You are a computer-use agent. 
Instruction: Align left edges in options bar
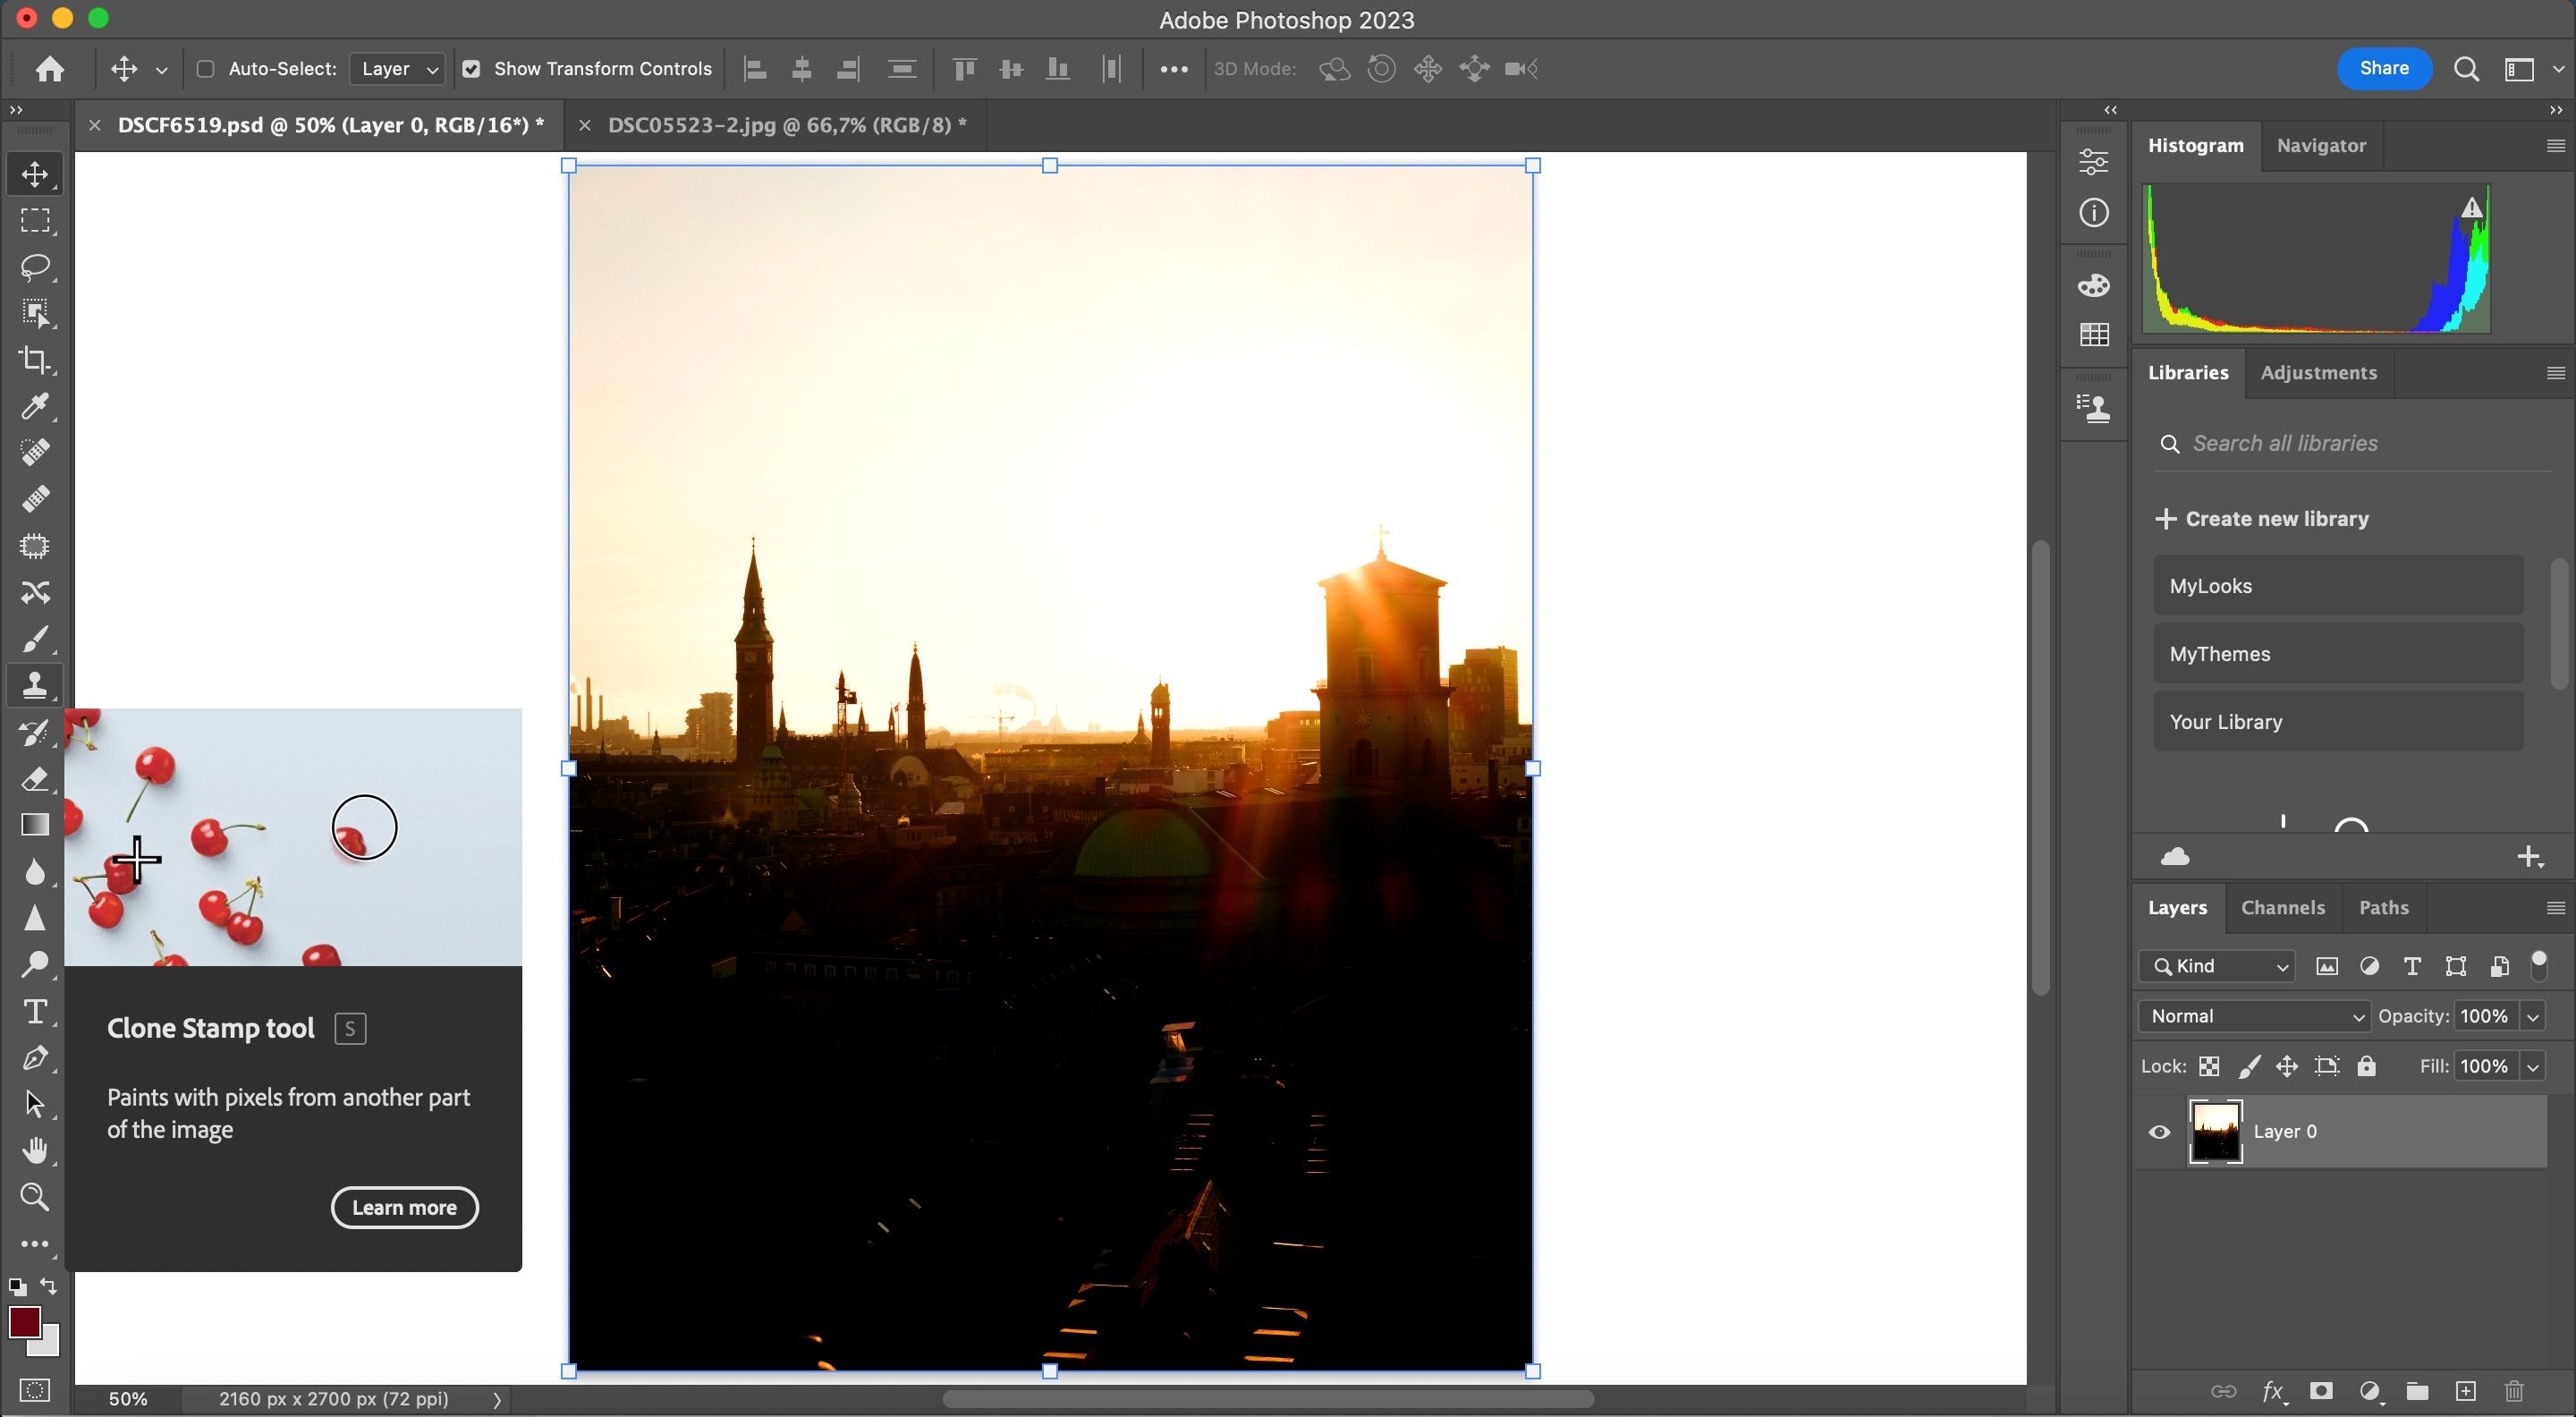coord(756,69)
